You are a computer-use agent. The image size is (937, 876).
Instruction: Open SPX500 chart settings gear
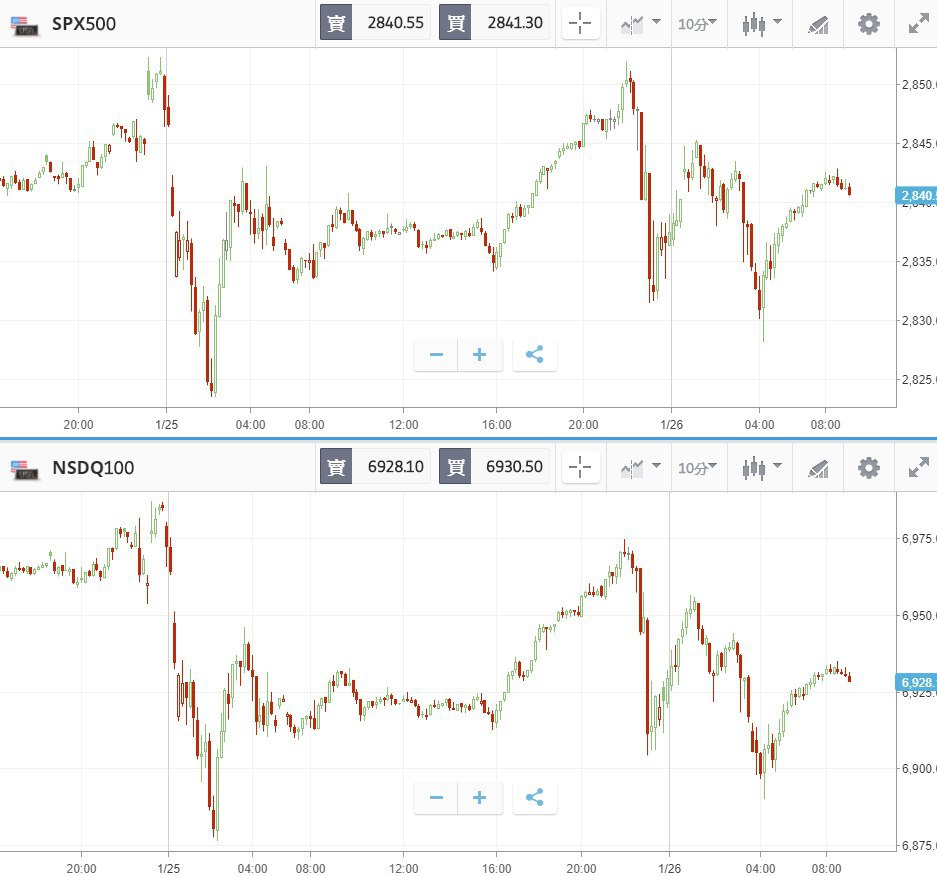point(869,23)
